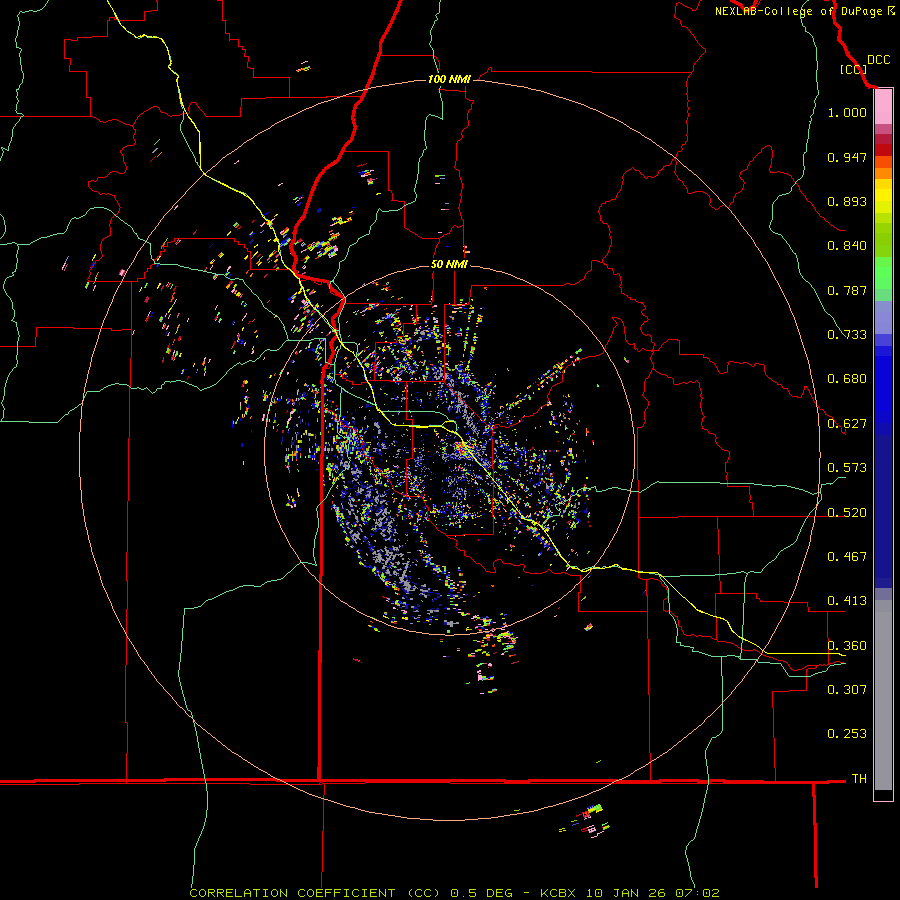Select the 100 NMI range ring label
900x900 pixels.
pyautogui.click(x=449, y=79)
